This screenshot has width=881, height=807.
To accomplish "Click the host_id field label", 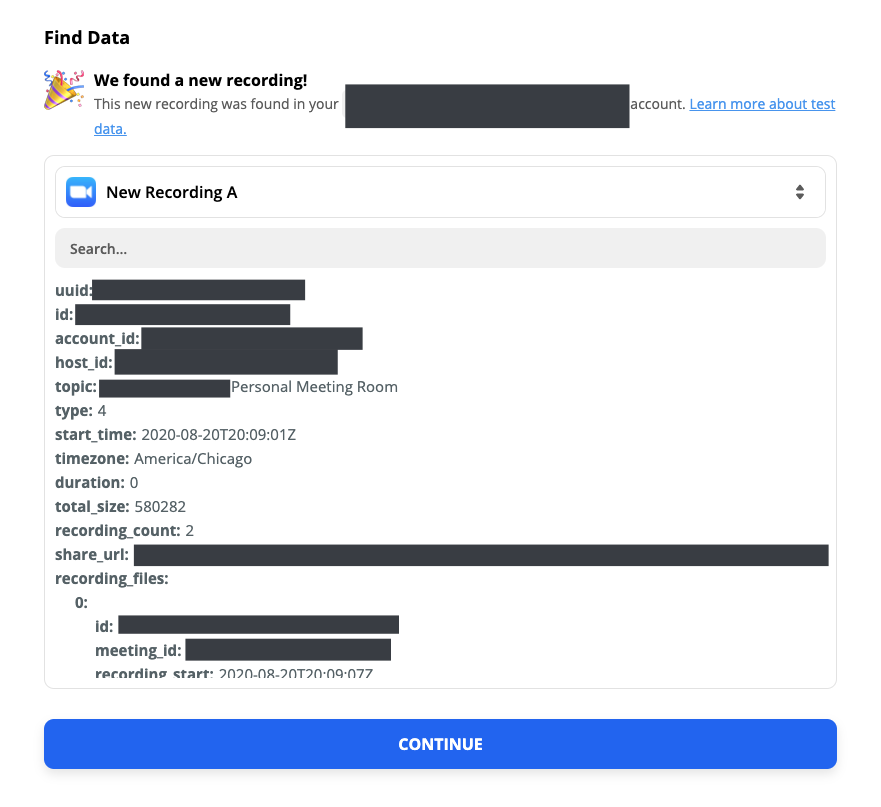I will (x=84, y=362).
